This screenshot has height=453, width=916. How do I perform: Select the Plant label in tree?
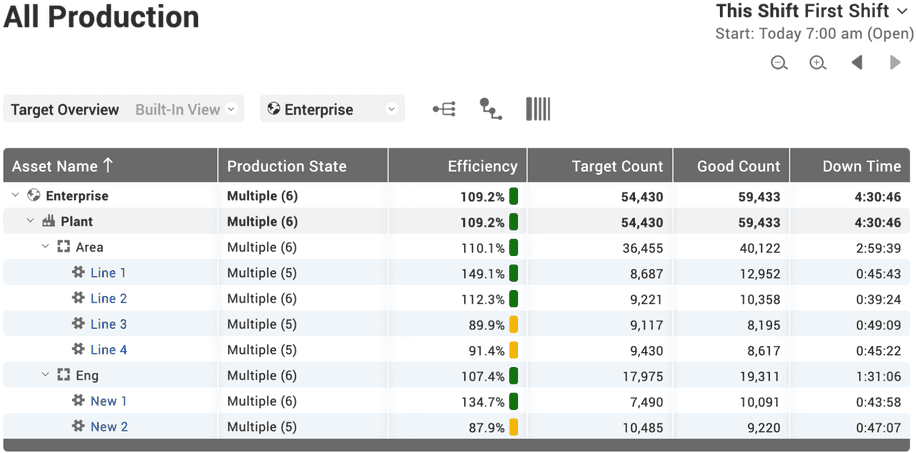(77, 222)
